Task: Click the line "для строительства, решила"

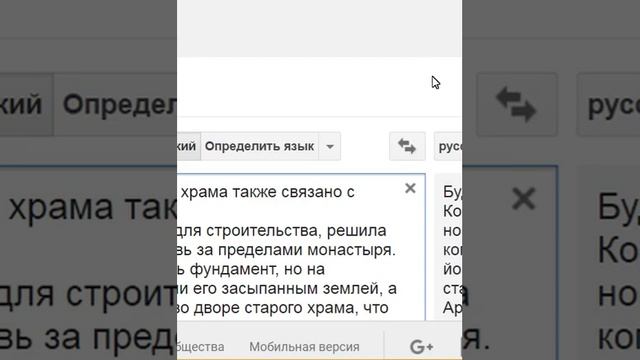Action: (x=282, y=231)
